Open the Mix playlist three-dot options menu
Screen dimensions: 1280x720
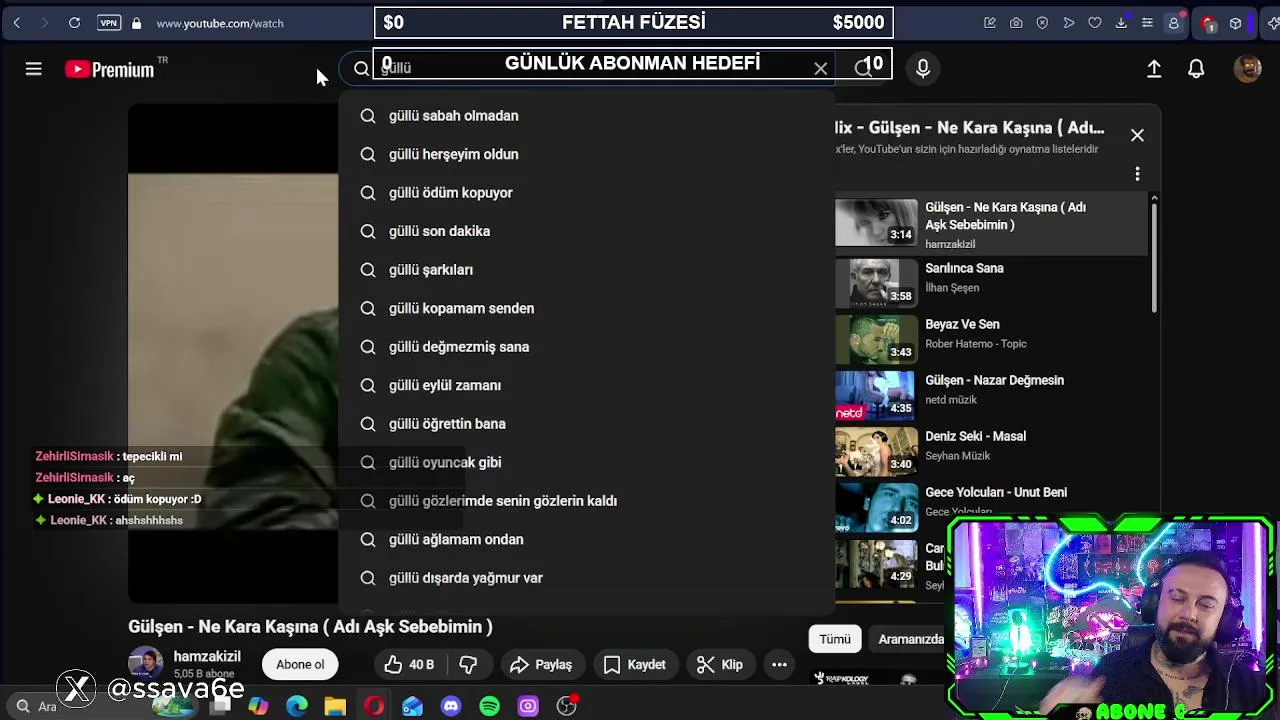click(1137, 174)
